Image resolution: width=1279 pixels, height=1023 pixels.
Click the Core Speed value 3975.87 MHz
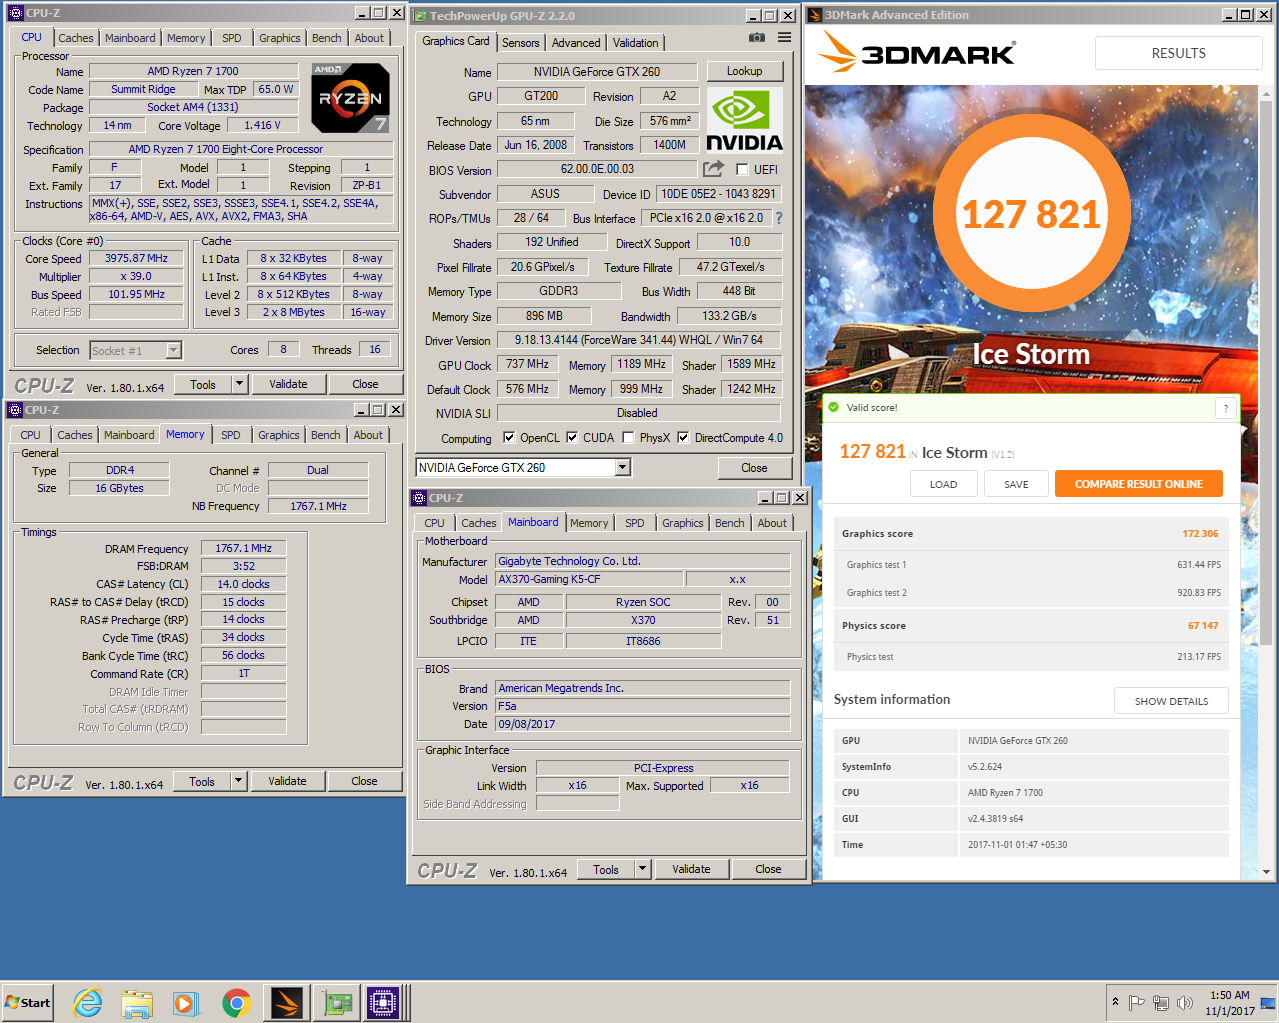136,258
